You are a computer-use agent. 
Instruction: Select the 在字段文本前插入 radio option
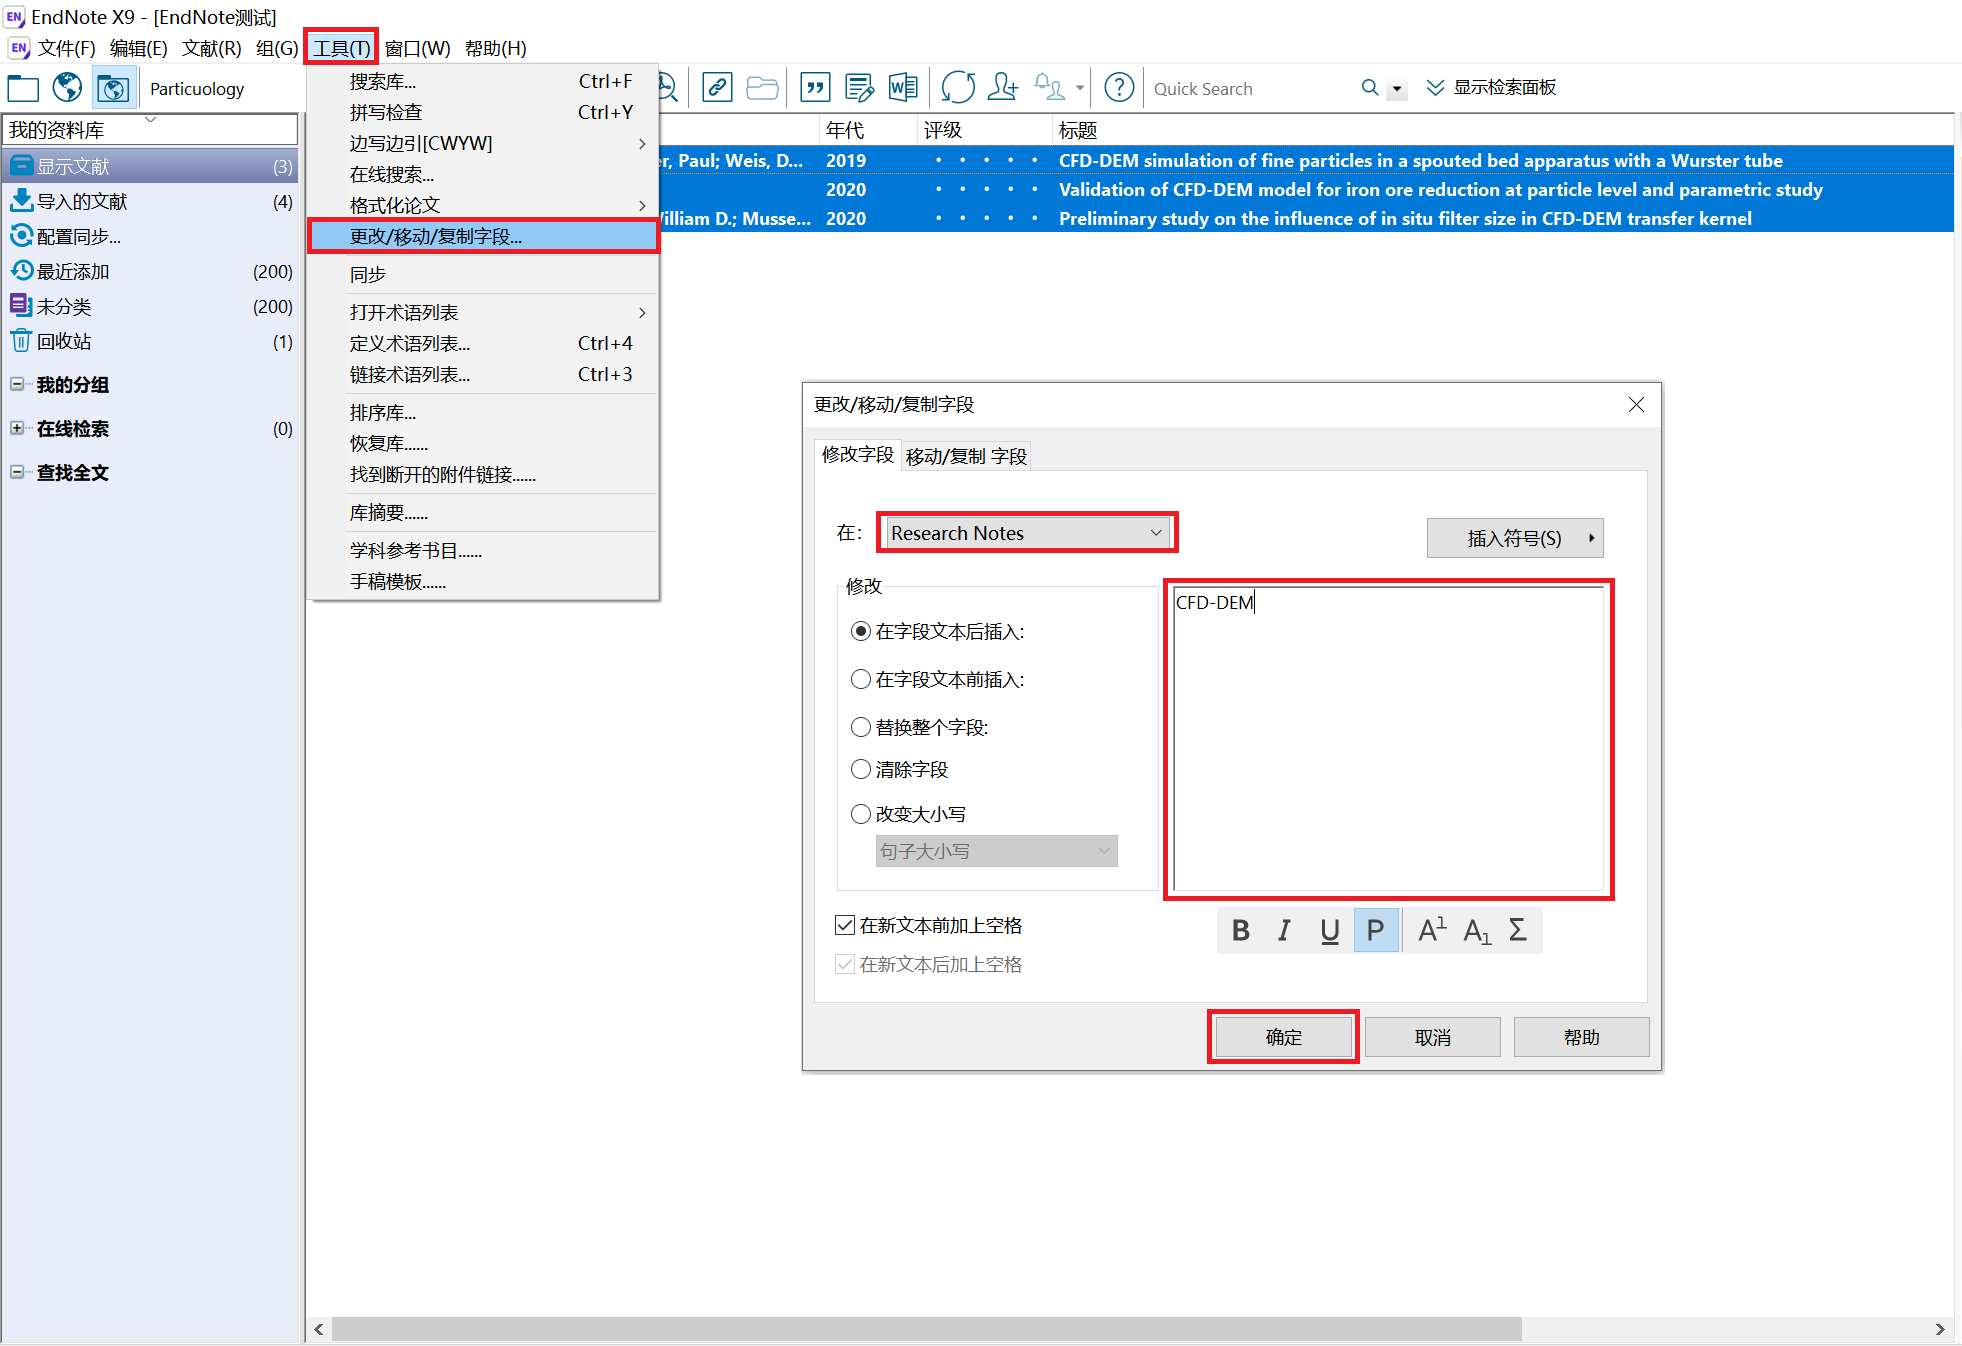coord(860,679)
